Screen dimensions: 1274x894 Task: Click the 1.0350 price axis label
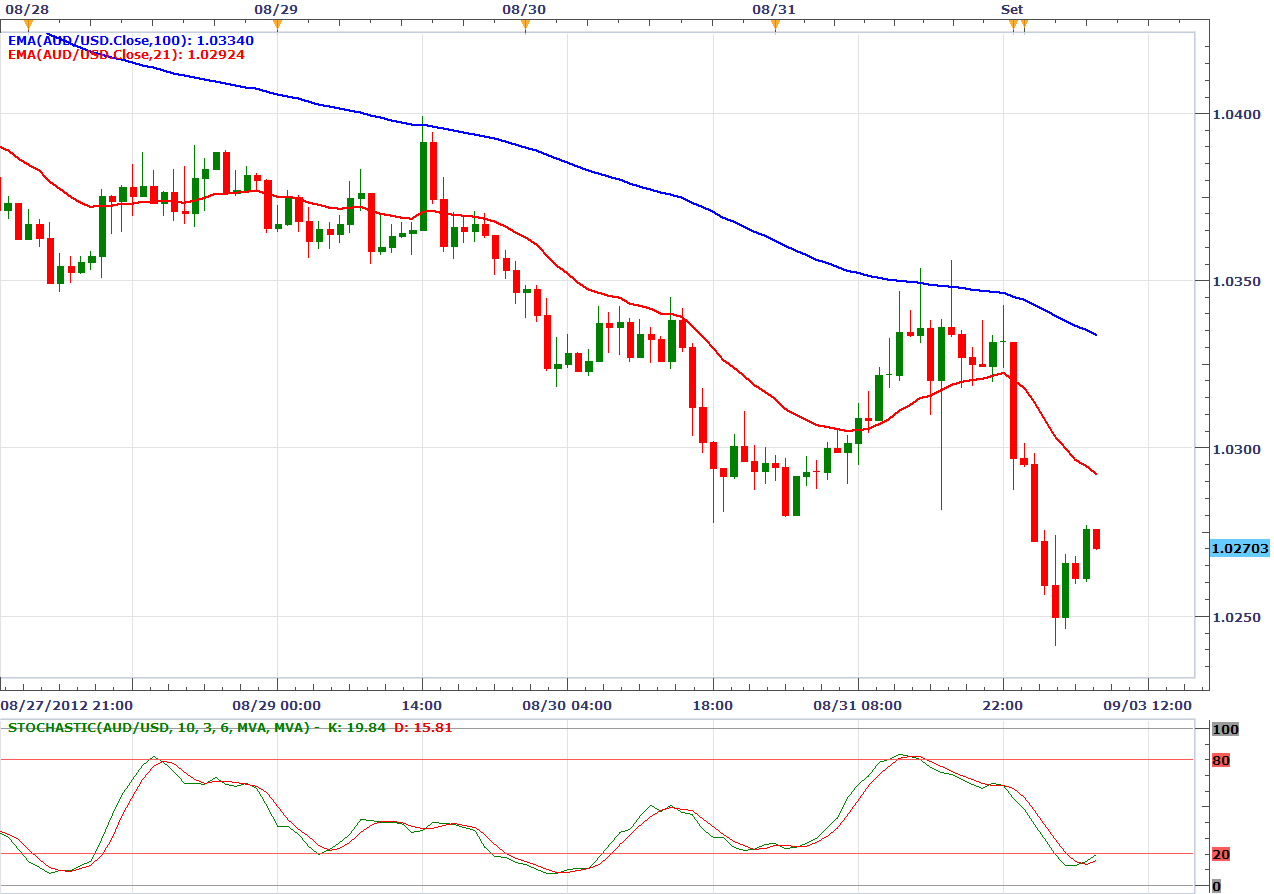1235,282
